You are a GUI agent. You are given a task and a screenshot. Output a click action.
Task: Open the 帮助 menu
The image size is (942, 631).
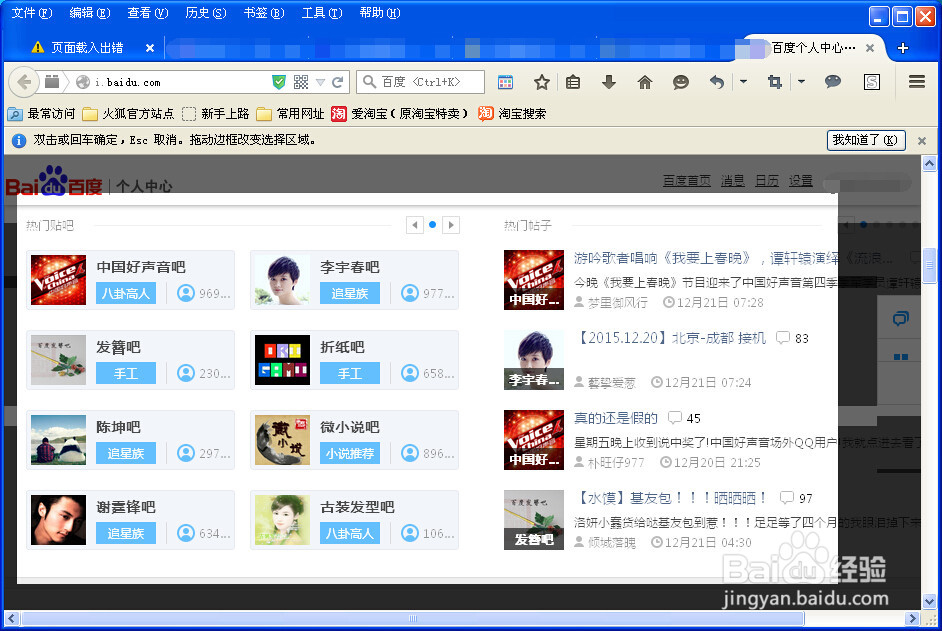pyautogui.click(x=380, y=13)
